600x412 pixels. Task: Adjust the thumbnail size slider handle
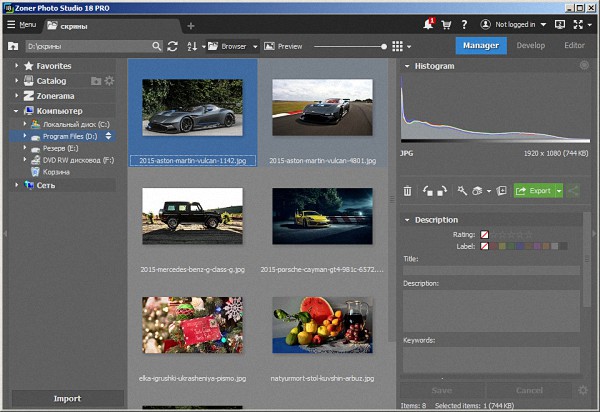[x=384, y=47]
